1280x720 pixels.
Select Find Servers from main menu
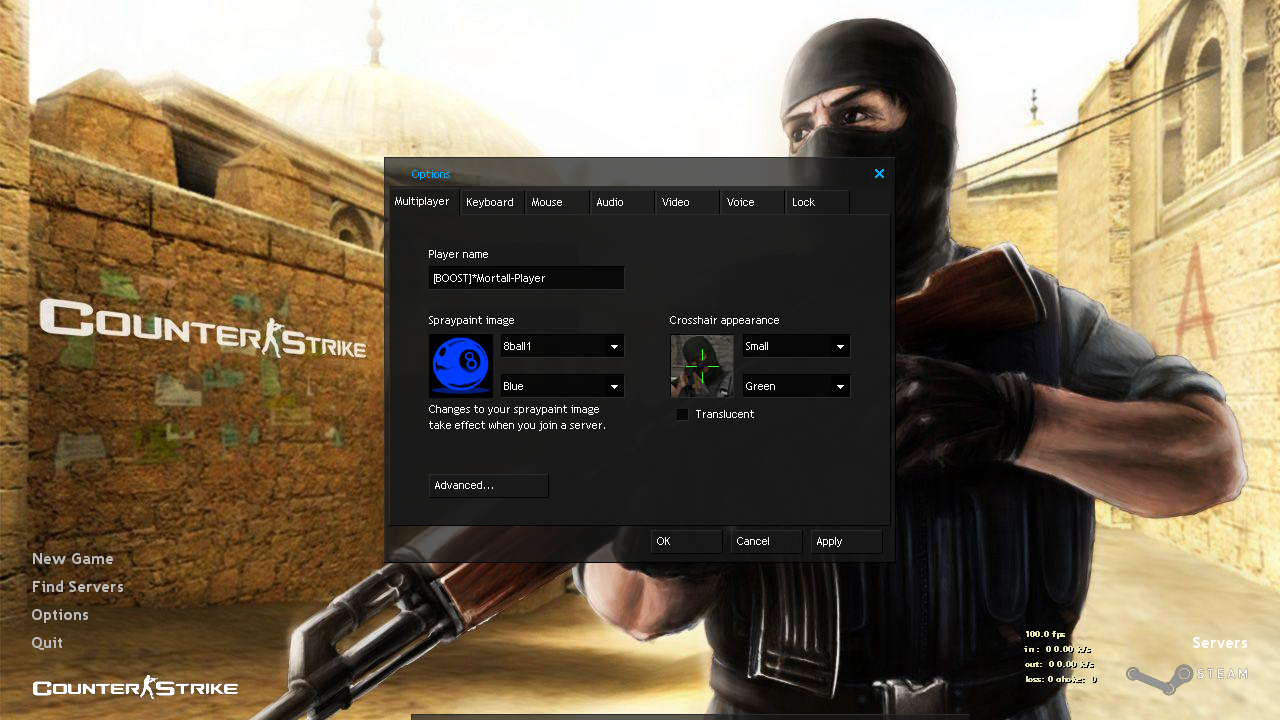78,587
